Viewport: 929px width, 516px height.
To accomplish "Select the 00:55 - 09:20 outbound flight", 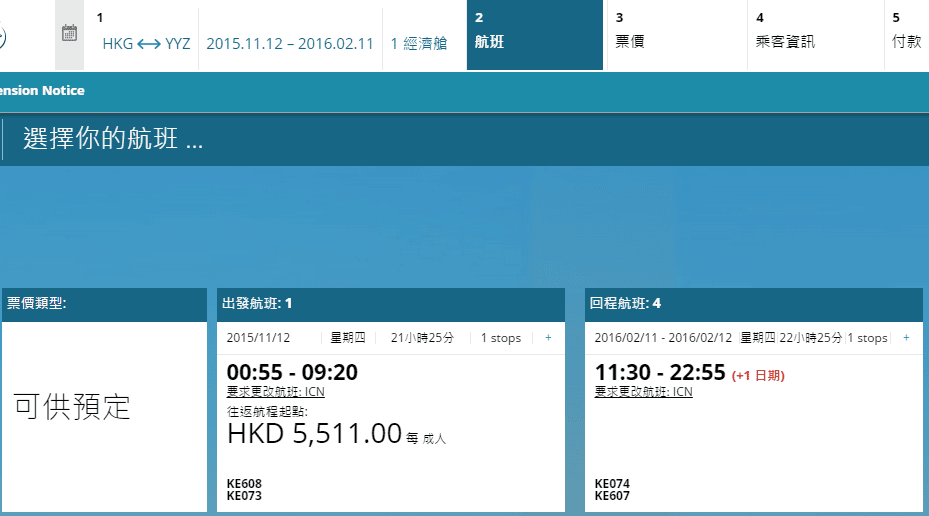I will pyautogui.click(x=293, y=373).
